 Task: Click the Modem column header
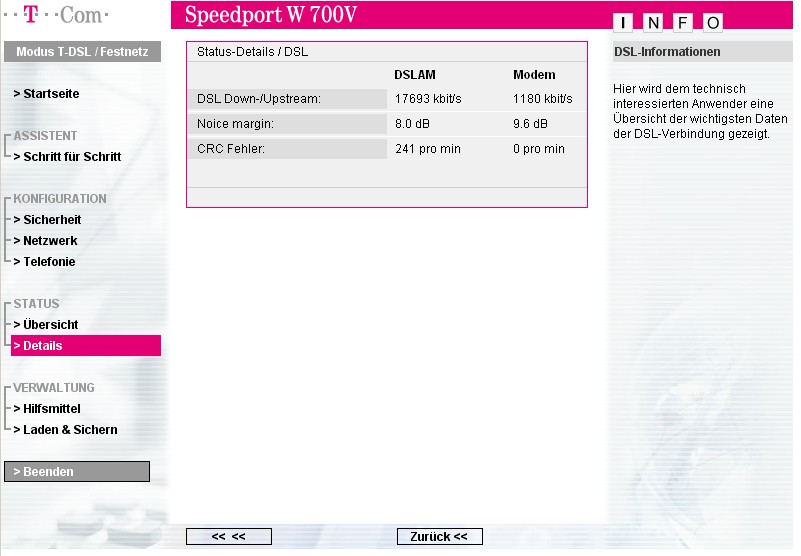(x=534, y=75)
